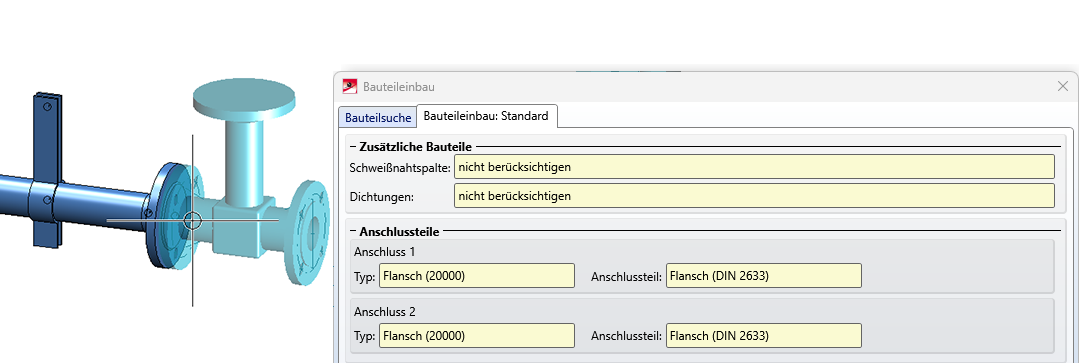The image size is (1079, 363).
Task: Click Anschluss 1 Typ field
Action: tap(476, 276)
